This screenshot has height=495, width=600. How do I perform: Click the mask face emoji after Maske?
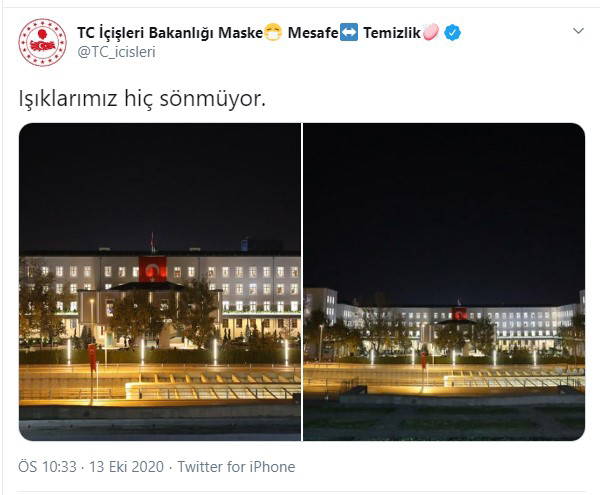click(x=273, y=32)
